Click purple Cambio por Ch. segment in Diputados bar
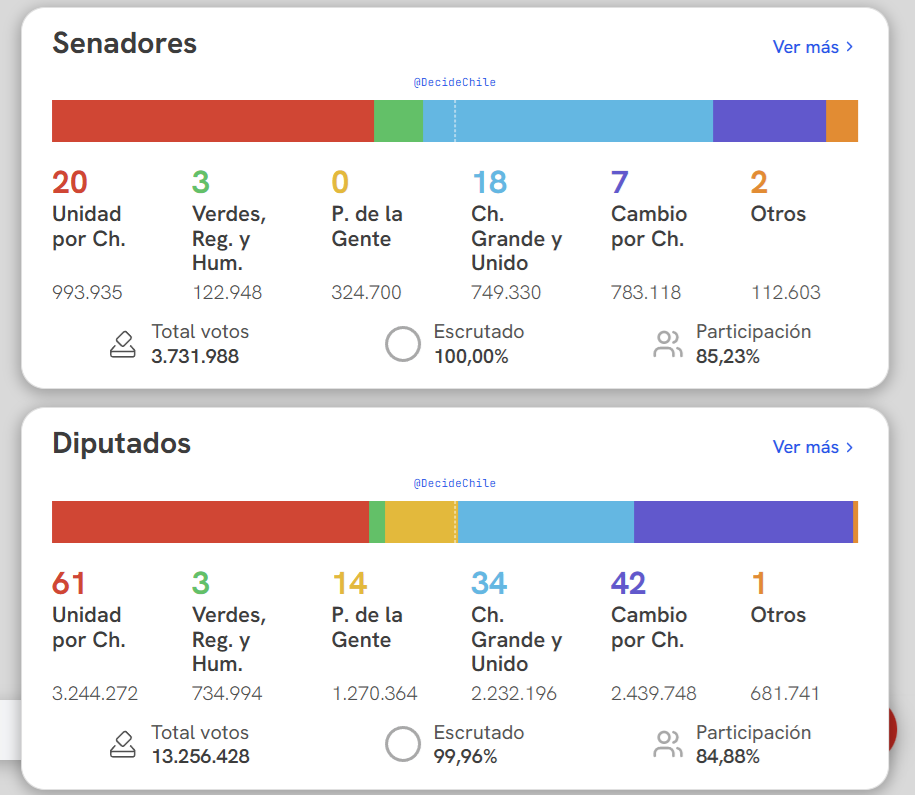 743,522
